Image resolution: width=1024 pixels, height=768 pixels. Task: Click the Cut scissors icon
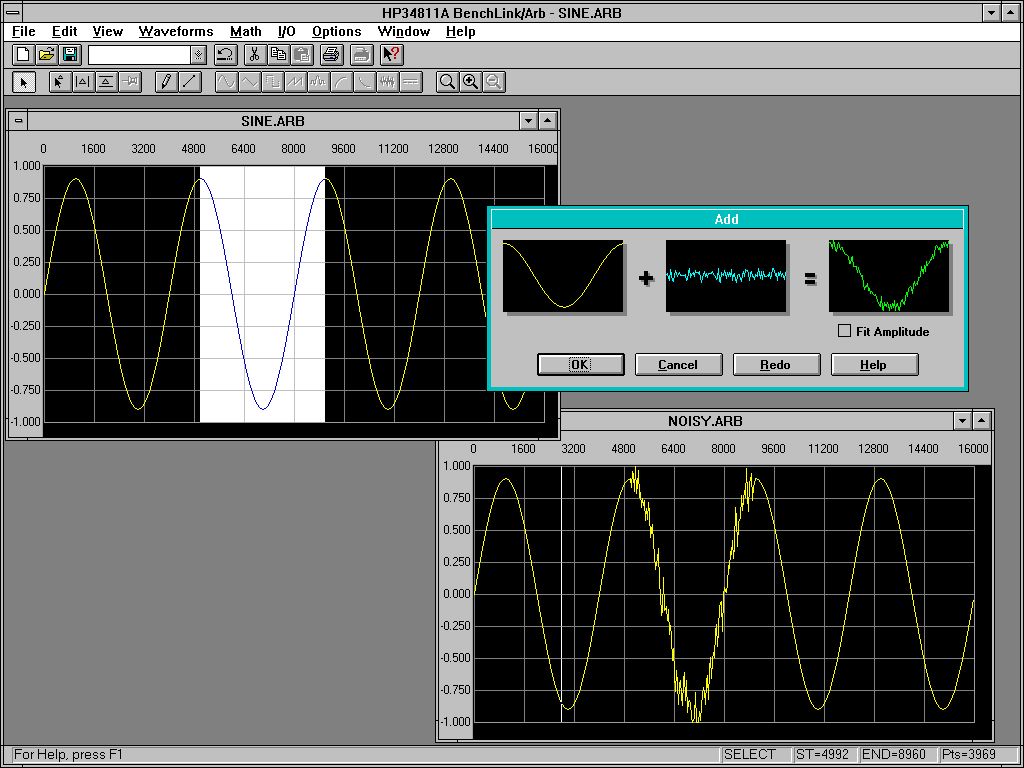point(254,54)
